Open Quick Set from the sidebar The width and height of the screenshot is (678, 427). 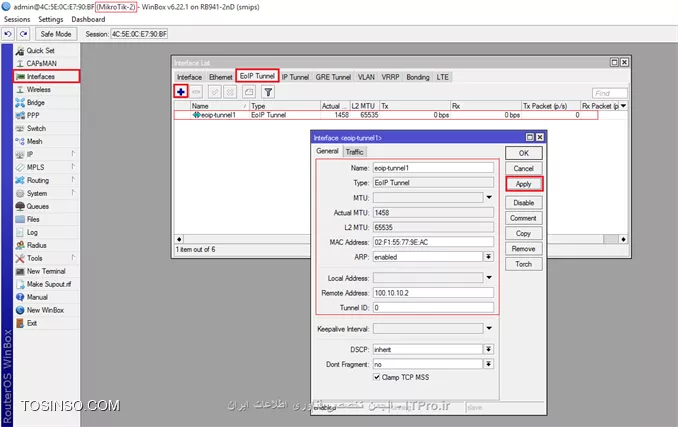click(41, 51)
